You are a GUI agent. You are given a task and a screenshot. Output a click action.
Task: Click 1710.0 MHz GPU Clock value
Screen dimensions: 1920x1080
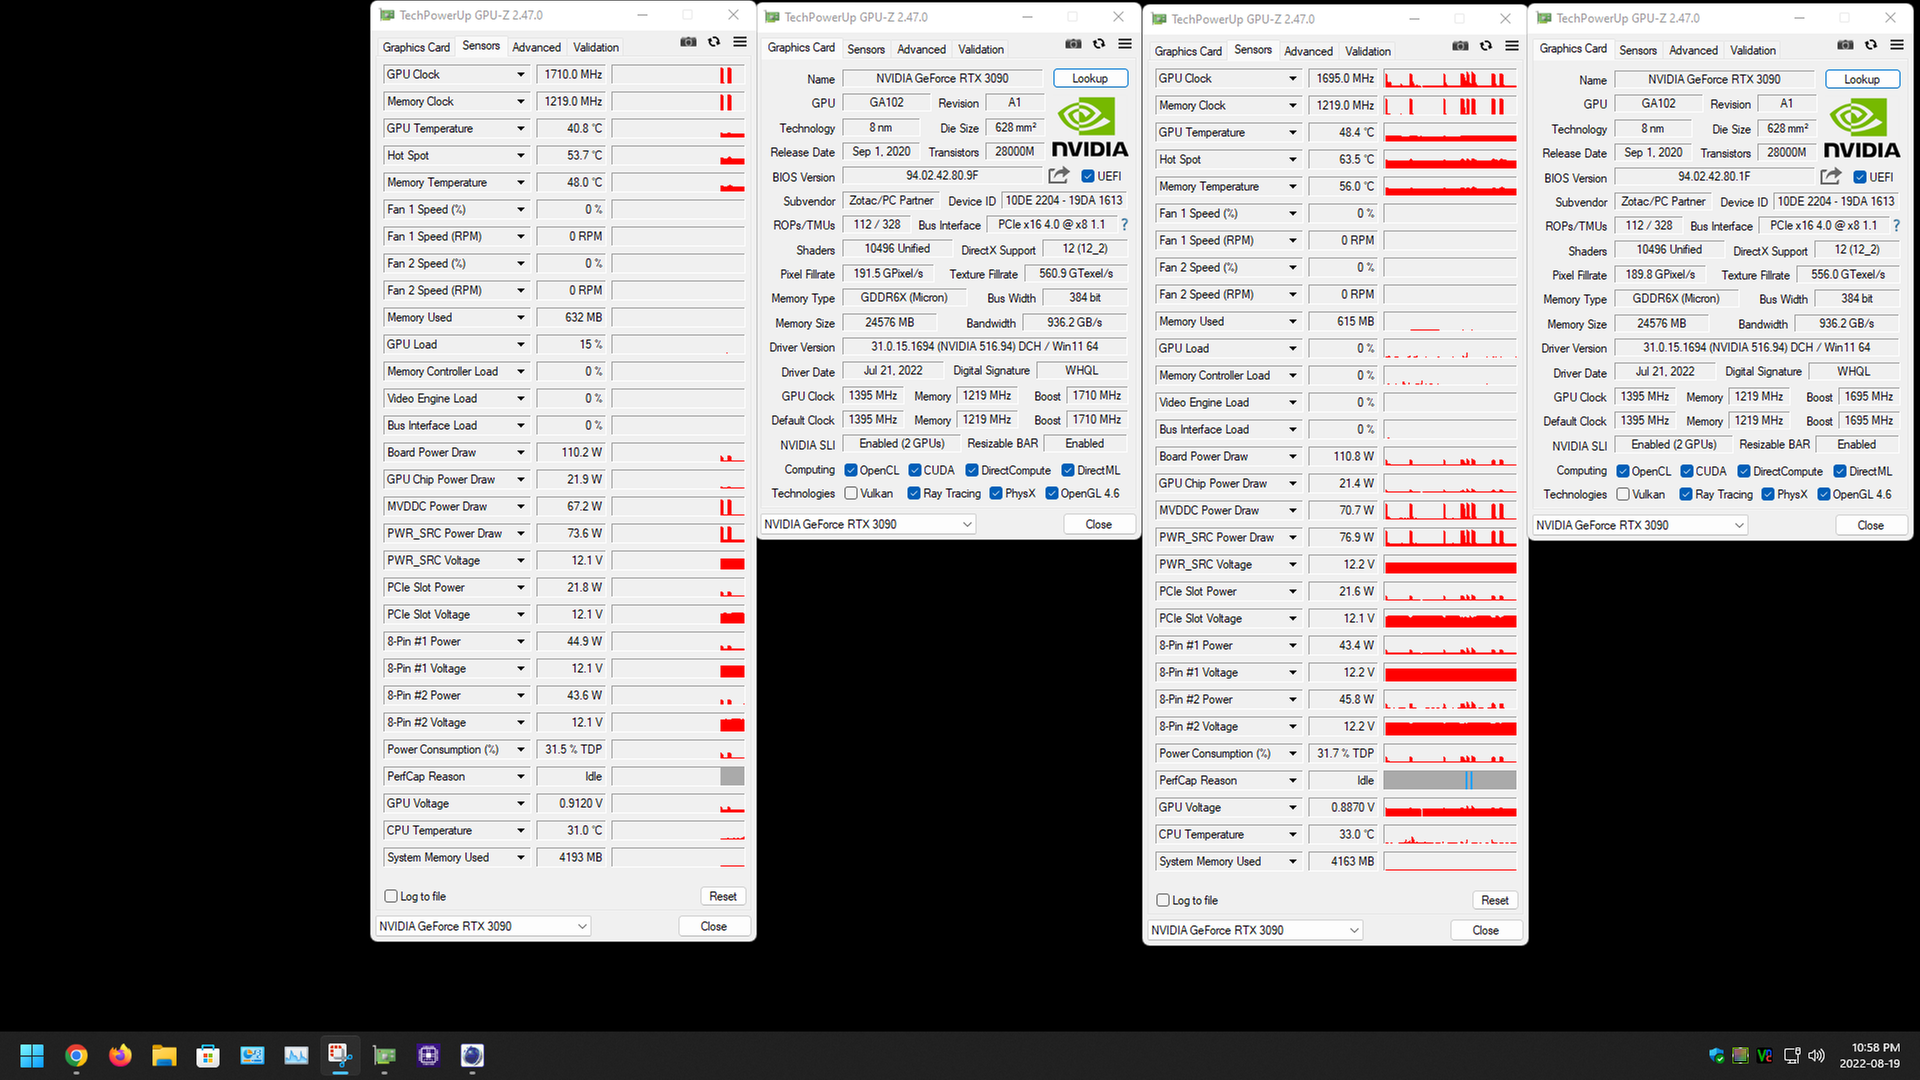572,74
